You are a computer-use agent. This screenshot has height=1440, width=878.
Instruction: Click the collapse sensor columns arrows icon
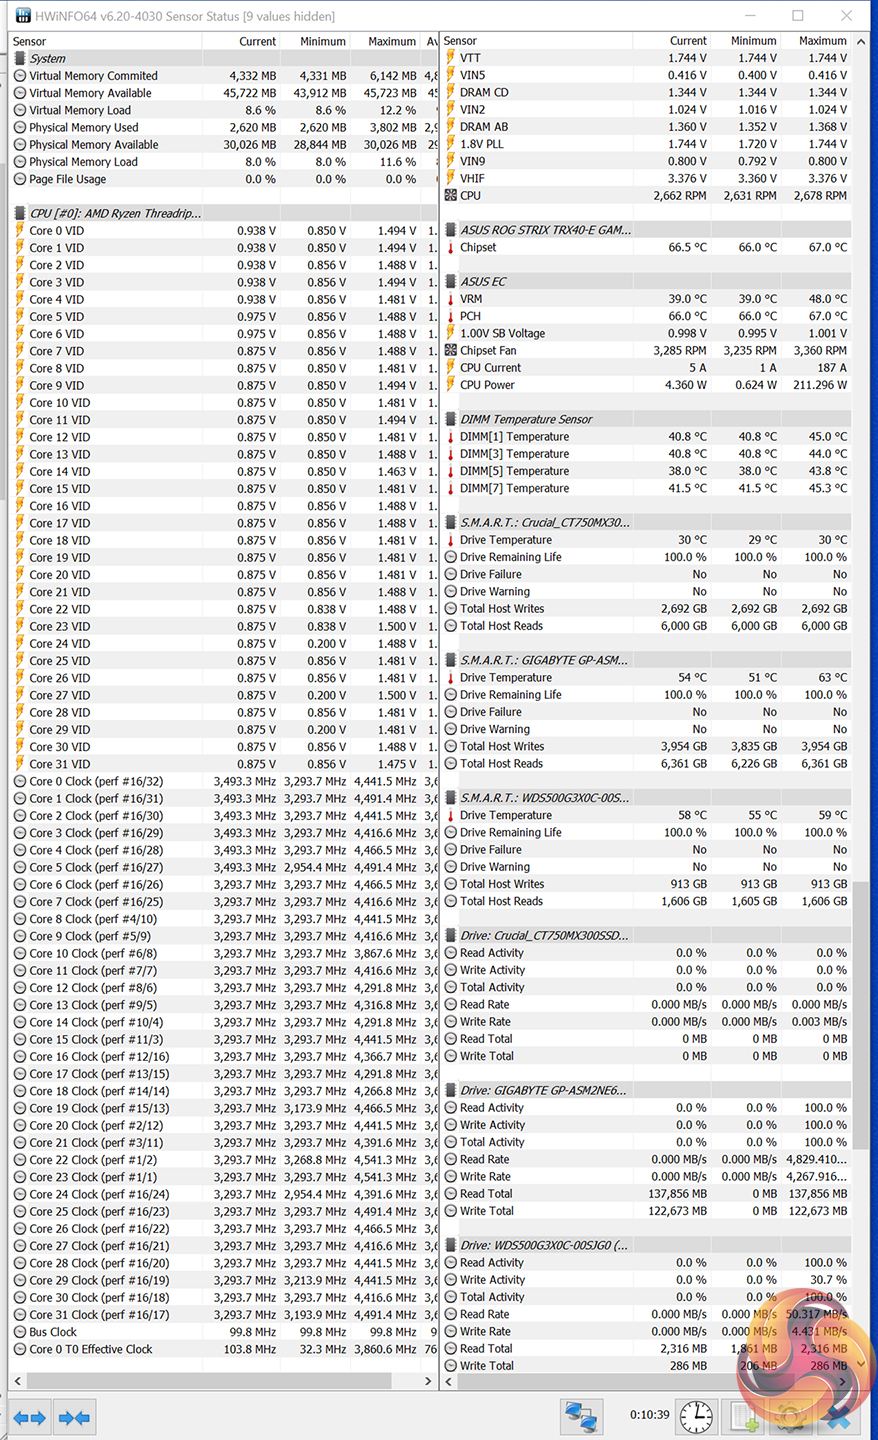[74, 1417]
